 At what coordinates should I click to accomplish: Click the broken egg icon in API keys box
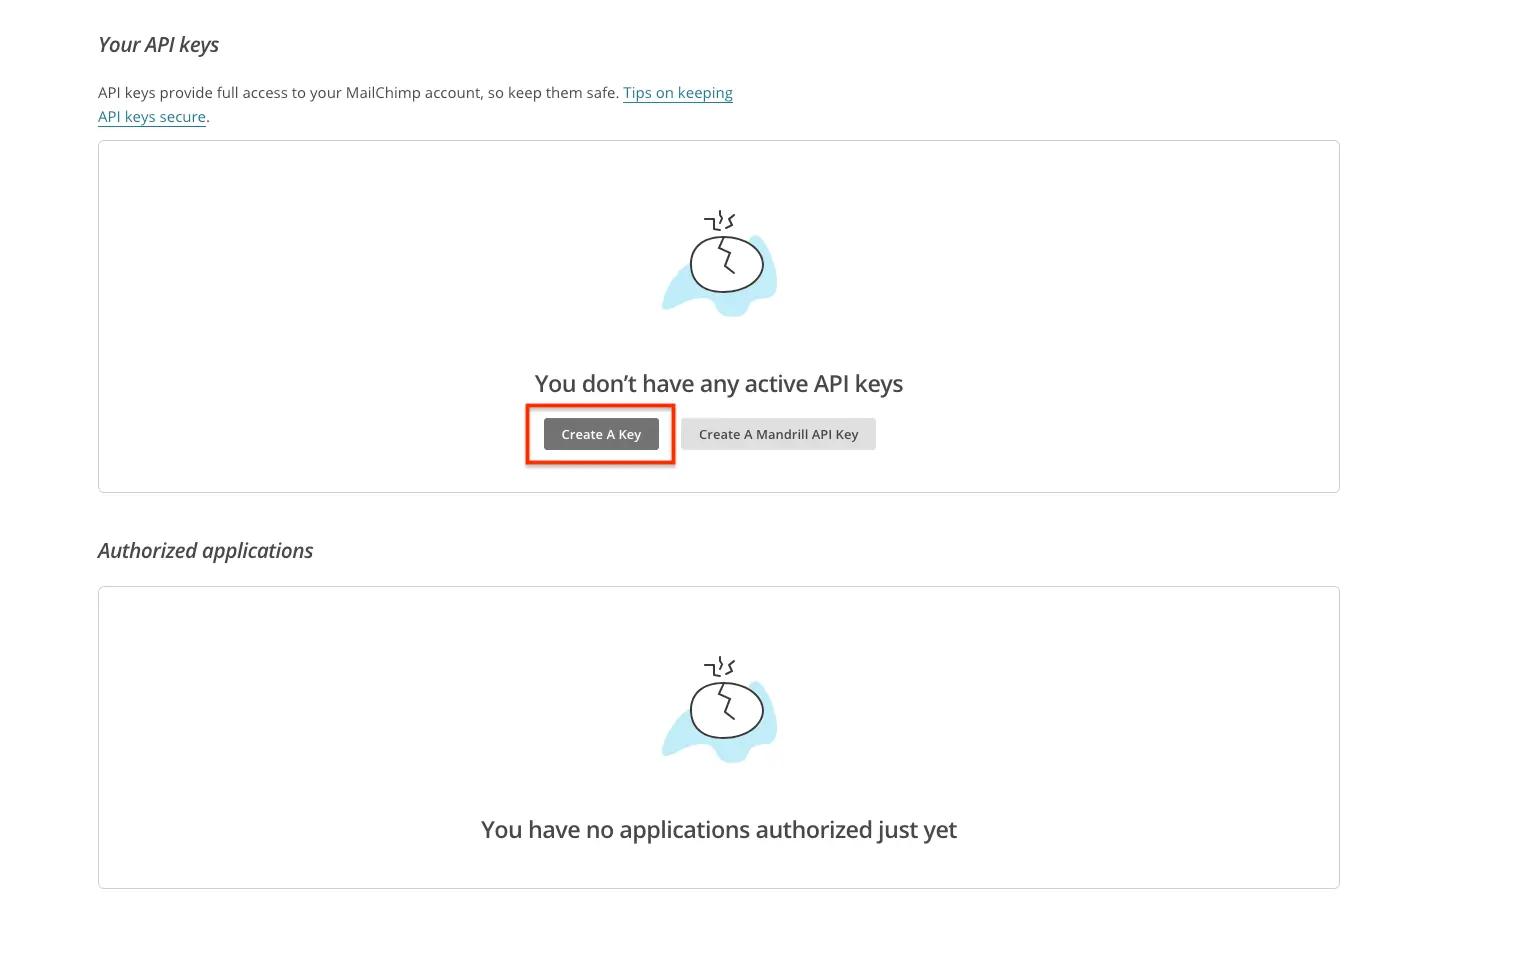(720, 264)
